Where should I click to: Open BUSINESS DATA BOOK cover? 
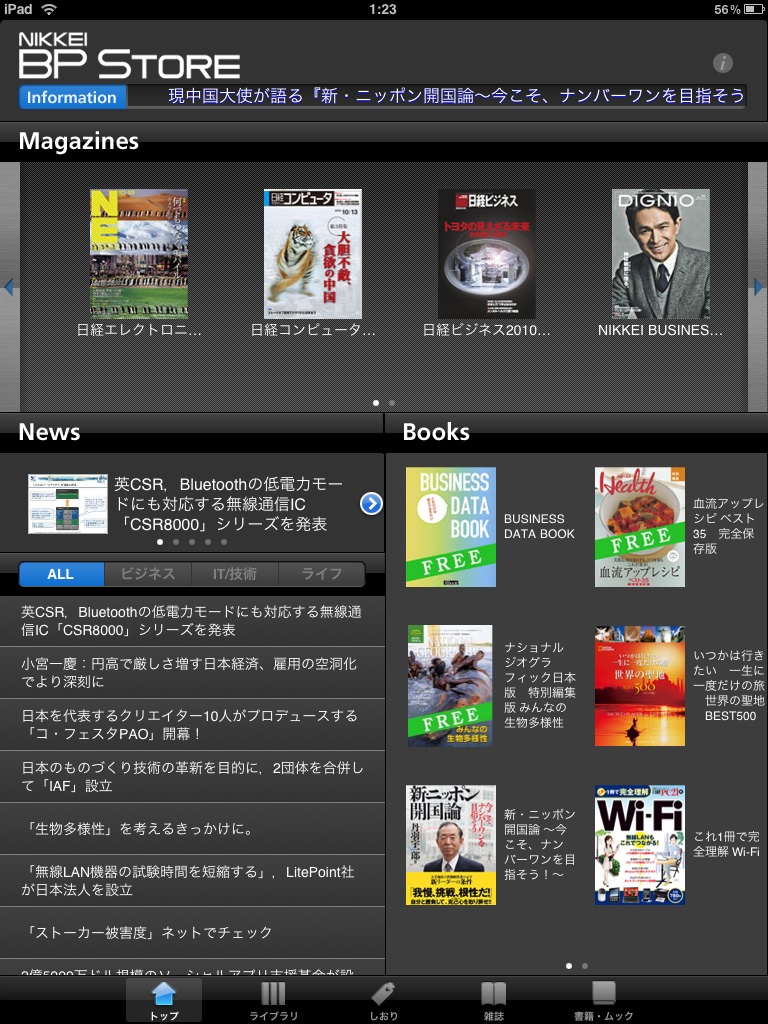(451, 527)
